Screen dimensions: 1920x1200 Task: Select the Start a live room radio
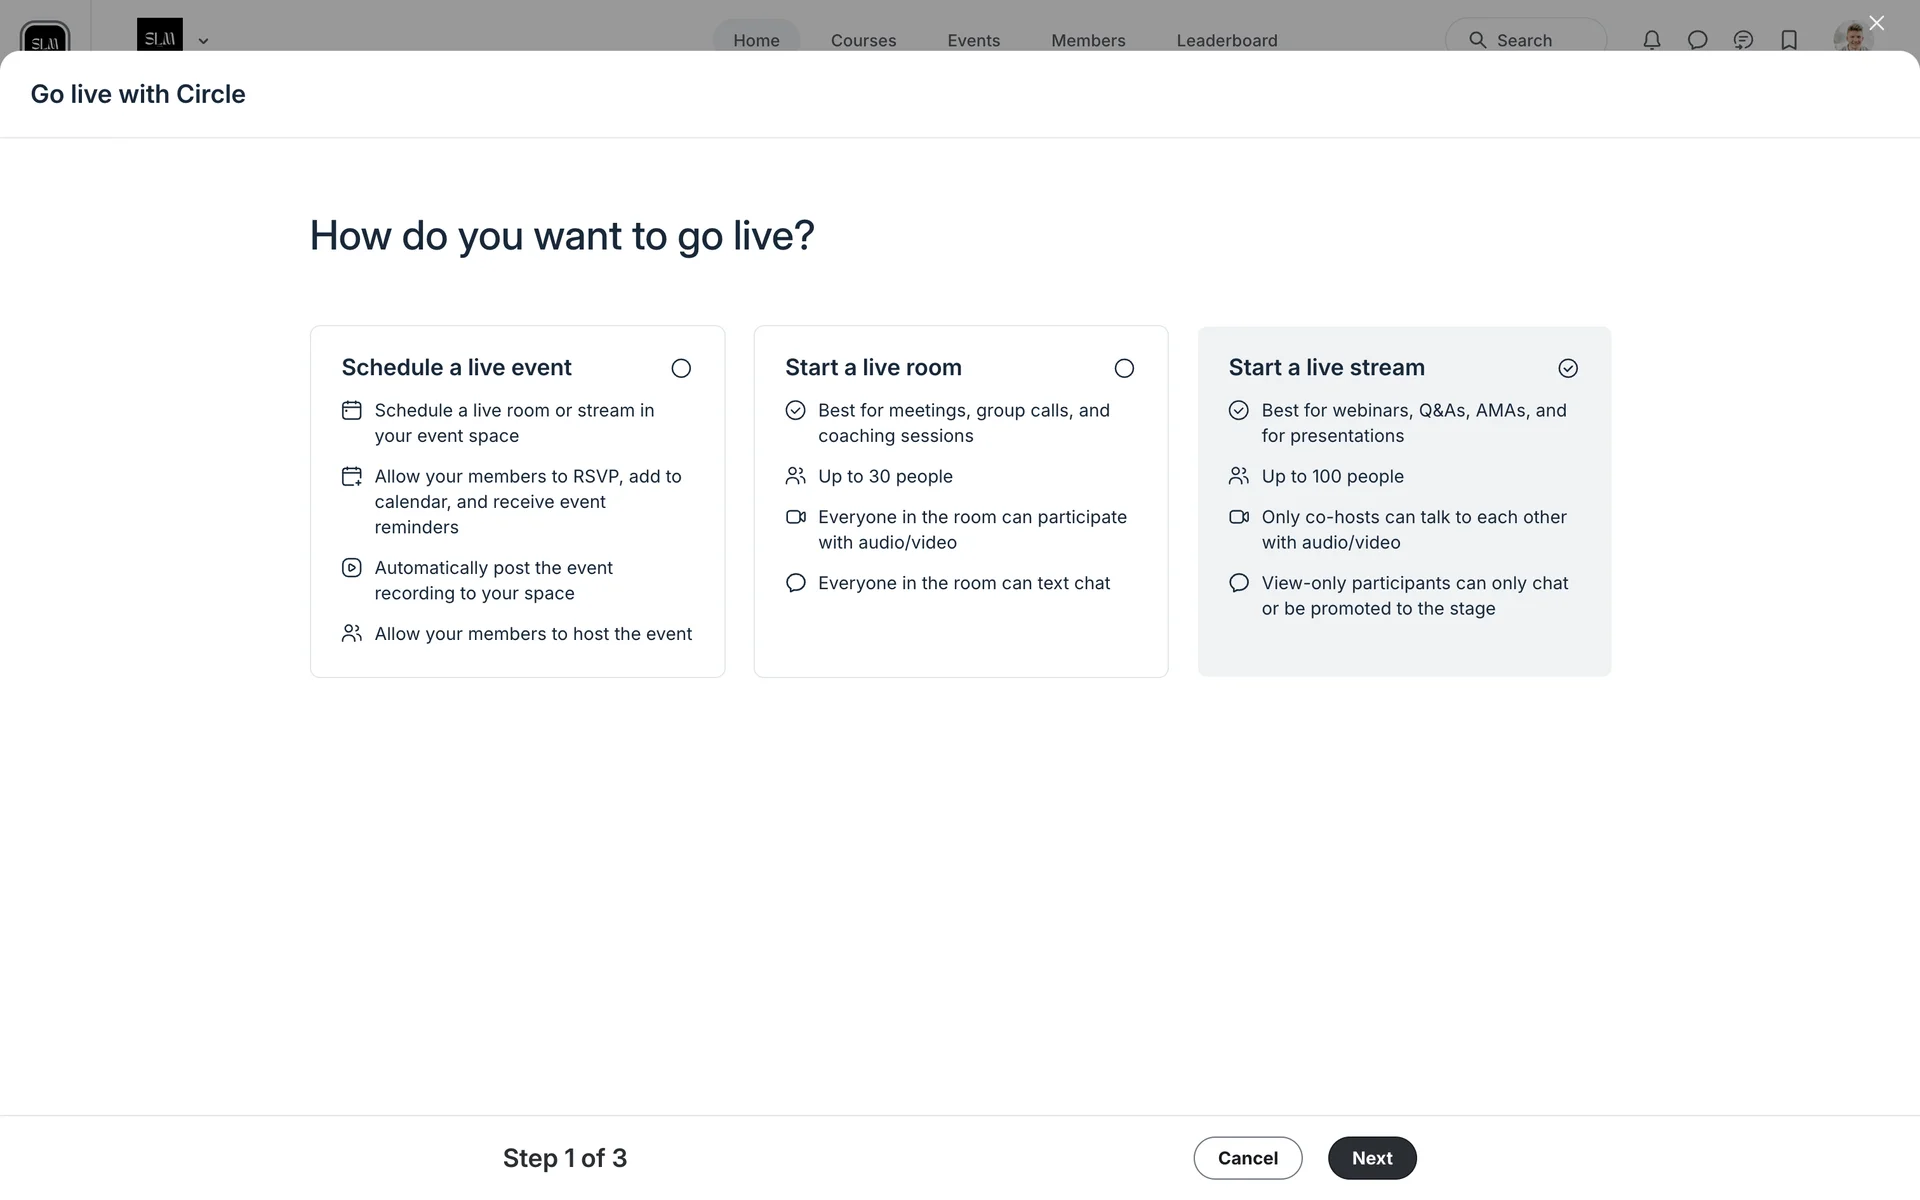pyautogui.click(x=1124, y=369)
